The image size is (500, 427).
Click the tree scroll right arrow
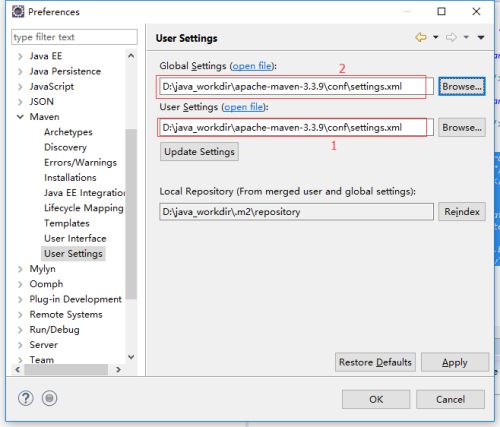118,370
